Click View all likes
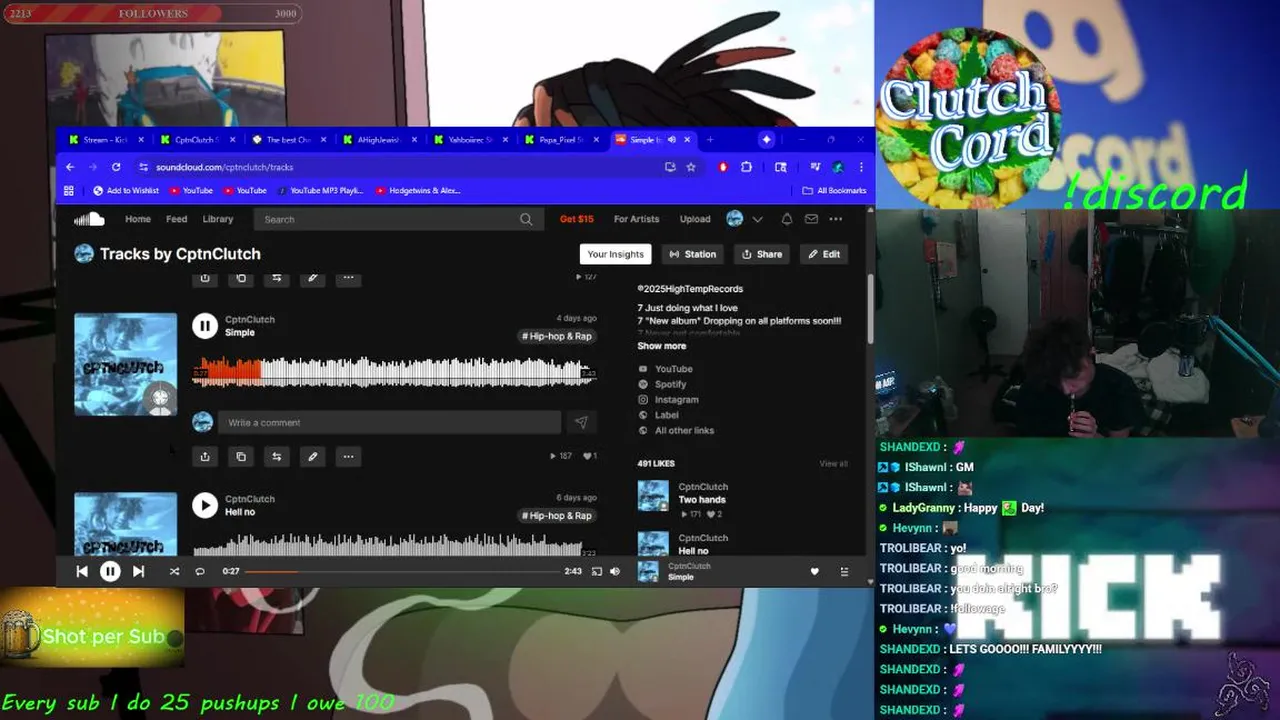Viewport: 1280px width, 720px height. 833,464
